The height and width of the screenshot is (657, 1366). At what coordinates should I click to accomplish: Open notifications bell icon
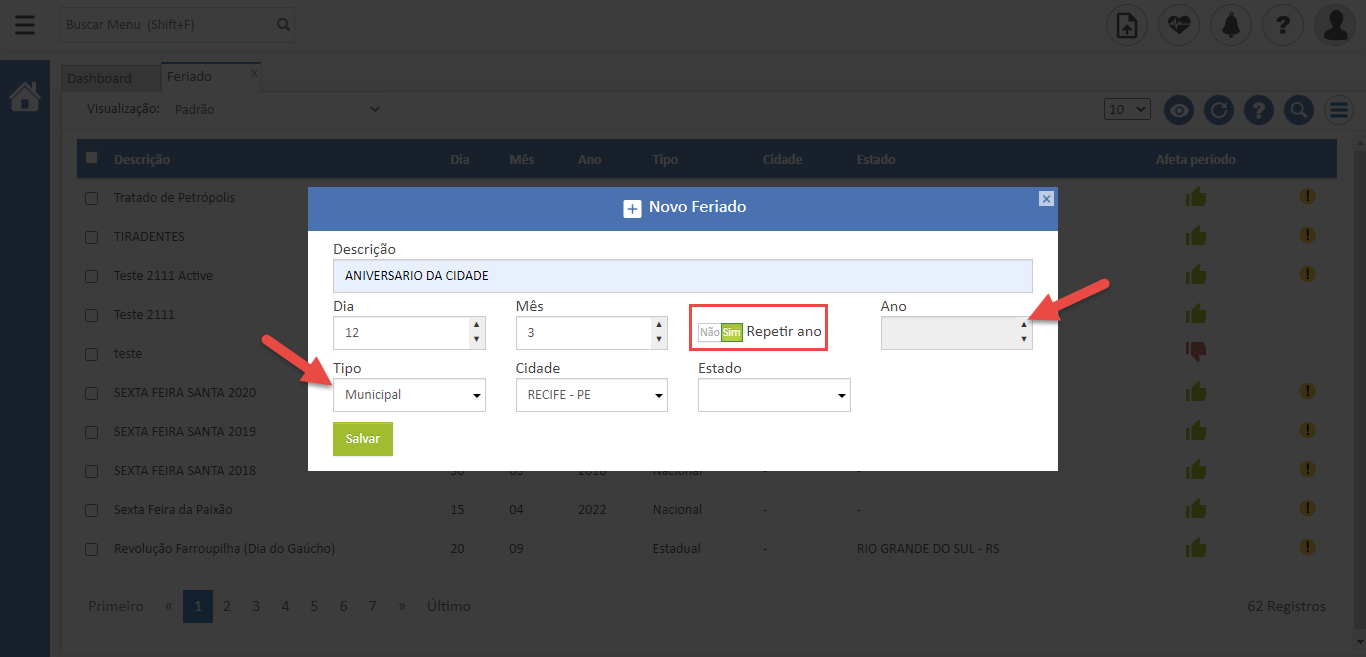coord(1231,26)
